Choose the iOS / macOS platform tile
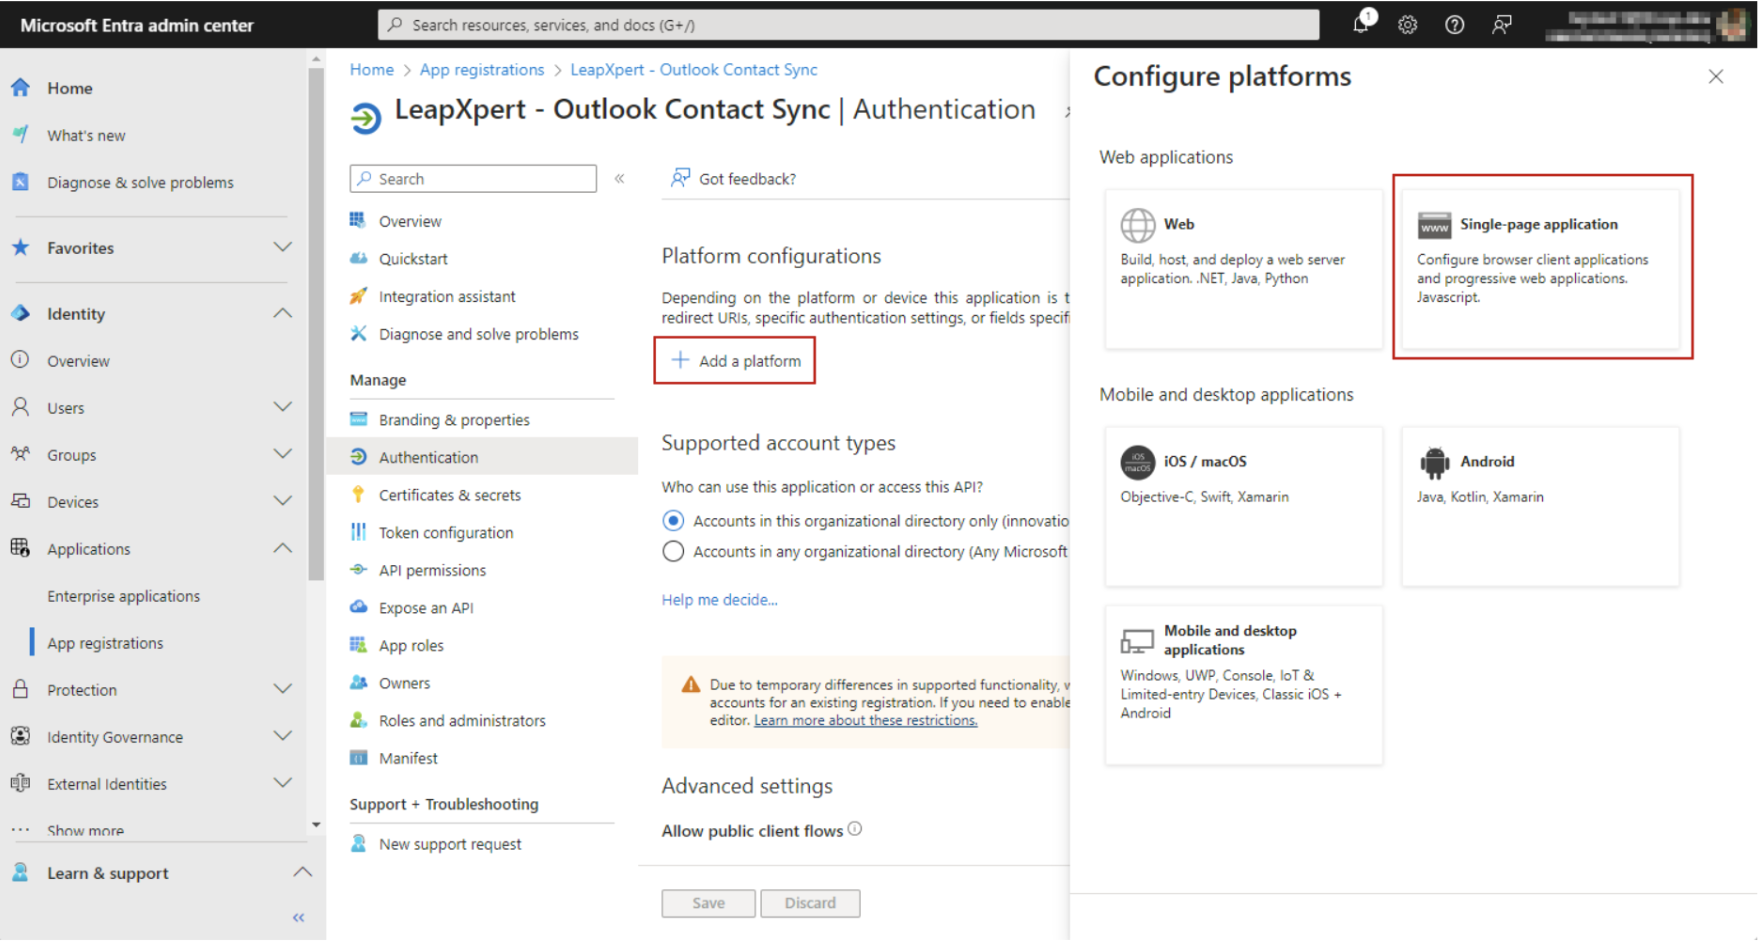Screen dimensions: 1762x946 pos(1244,507)
